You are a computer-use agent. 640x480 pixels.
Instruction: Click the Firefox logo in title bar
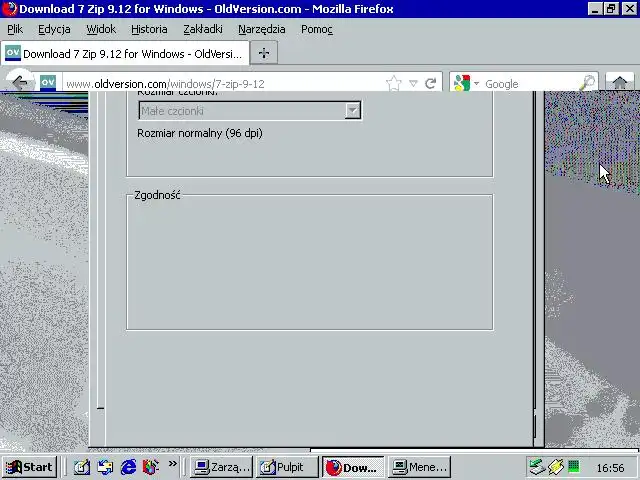[9, 9]
